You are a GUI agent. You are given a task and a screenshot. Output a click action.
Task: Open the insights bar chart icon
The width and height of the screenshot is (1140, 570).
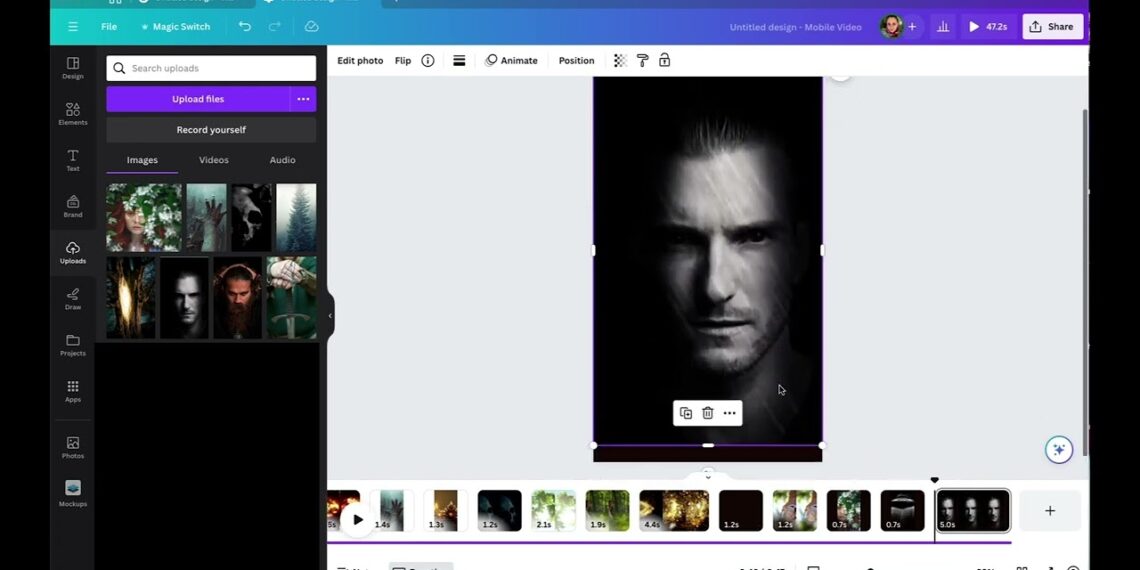point(943,27)
